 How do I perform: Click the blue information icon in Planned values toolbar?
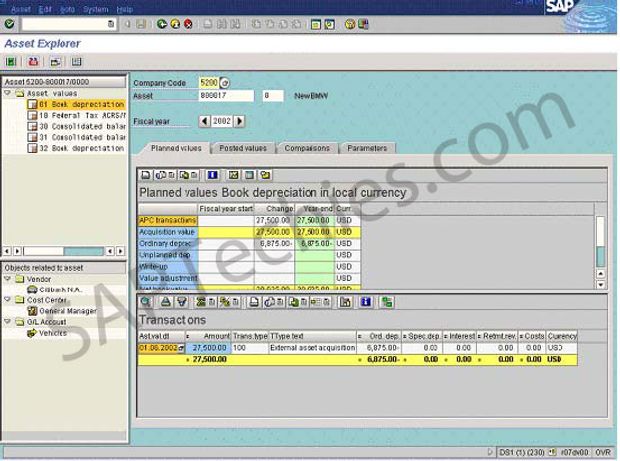click(x=212, y=175)
